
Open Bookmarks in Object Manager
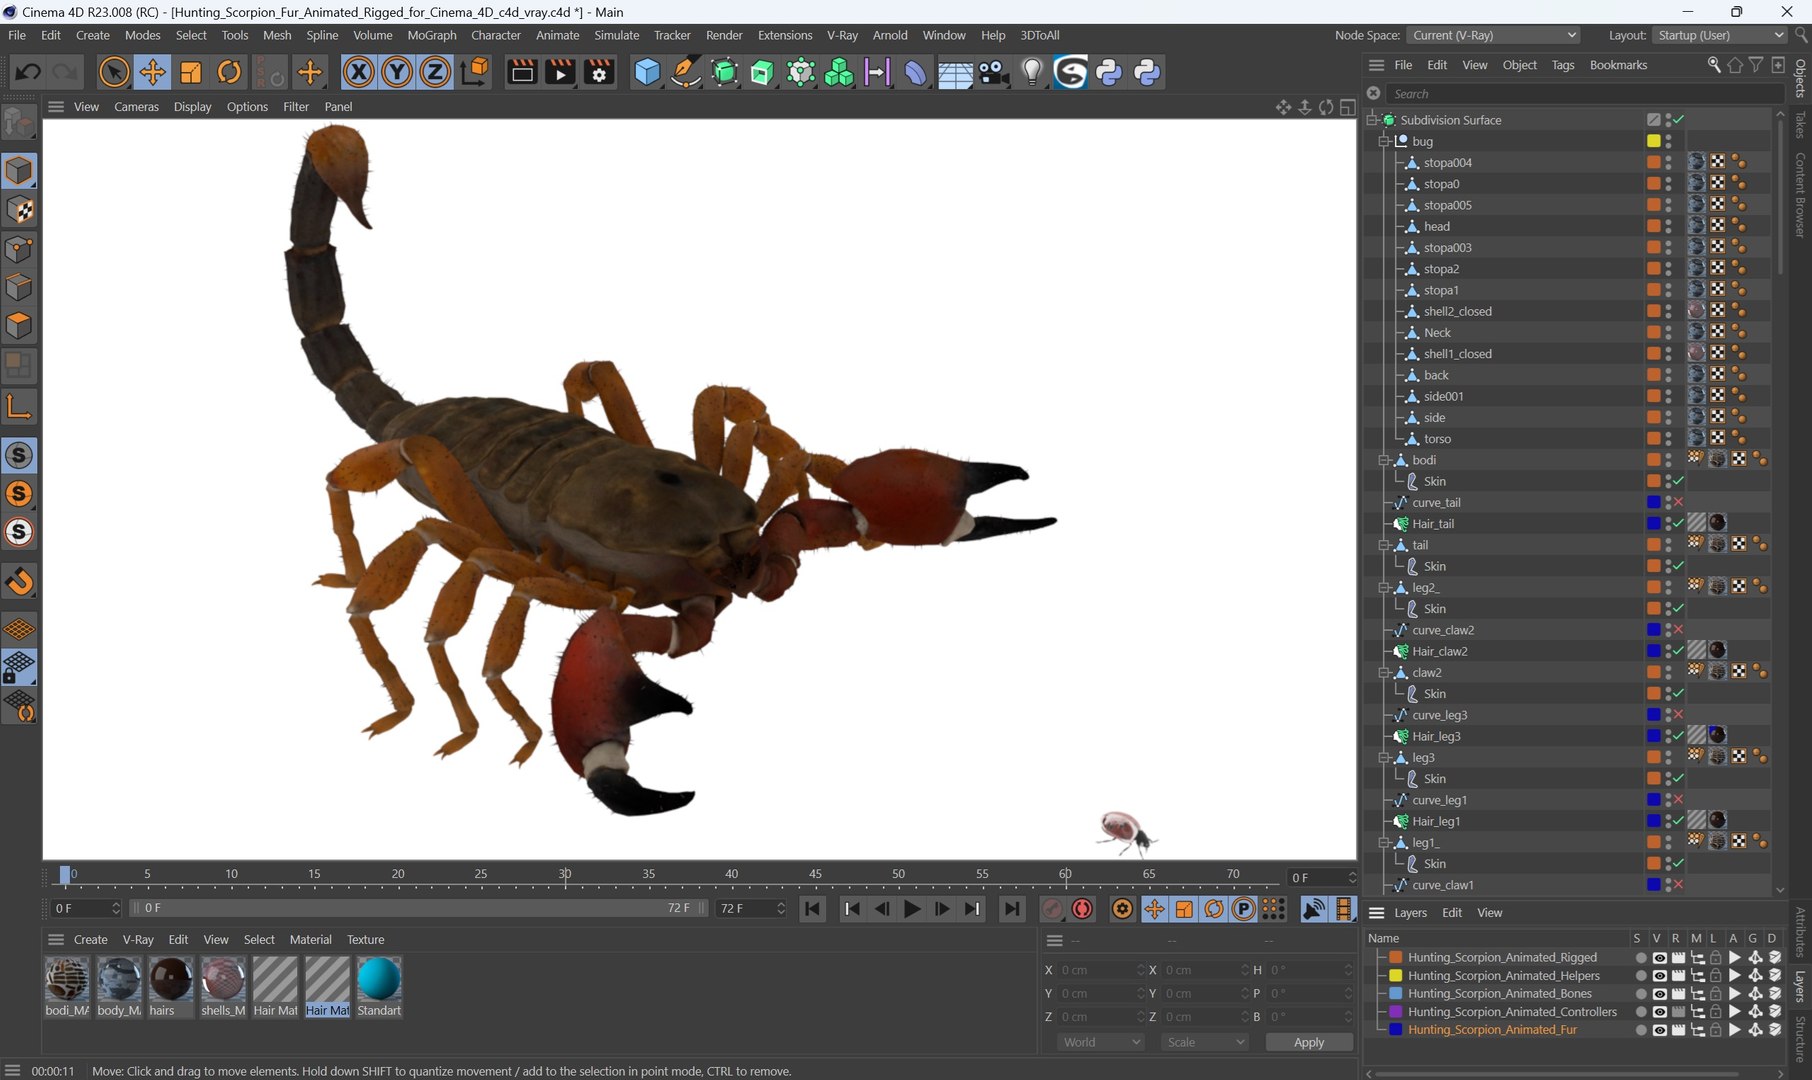click(1618, 65)
